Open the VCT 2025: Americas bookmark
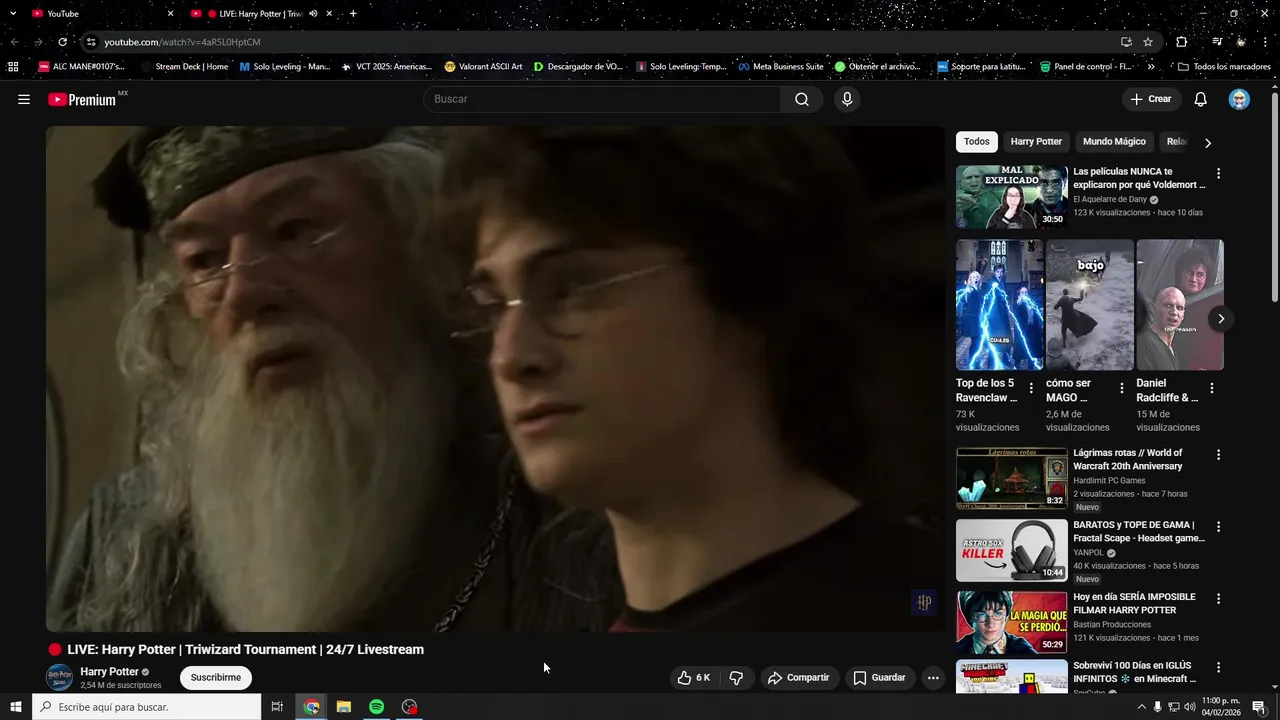This screenshot has height=720, width=1280. pyautogui.click(x=386, y=67)
